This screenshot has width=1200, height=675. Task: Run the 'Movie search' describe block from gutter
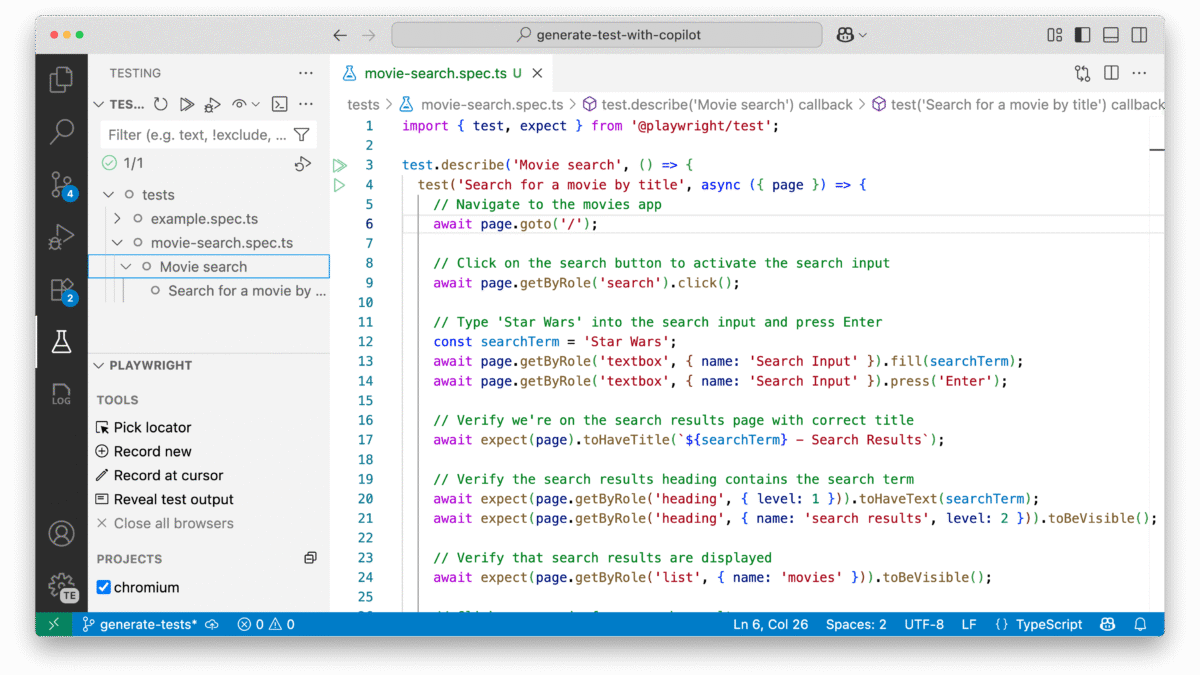[340, 165]
